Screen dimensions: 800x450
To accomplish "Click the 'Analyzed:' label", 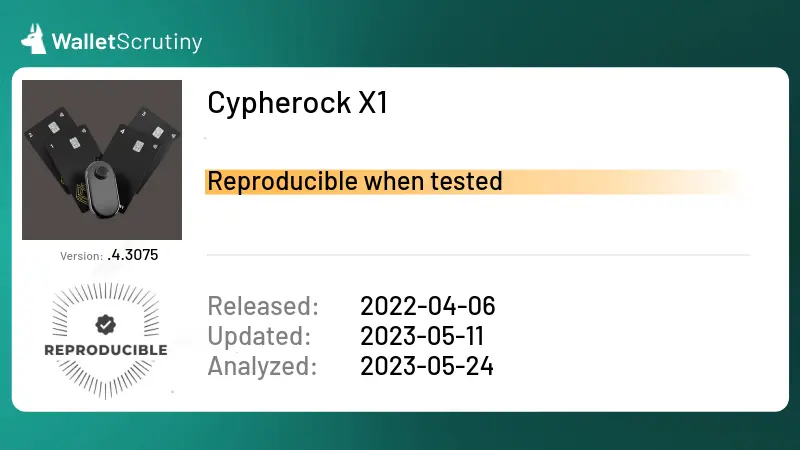I will [x=262, y=366].
